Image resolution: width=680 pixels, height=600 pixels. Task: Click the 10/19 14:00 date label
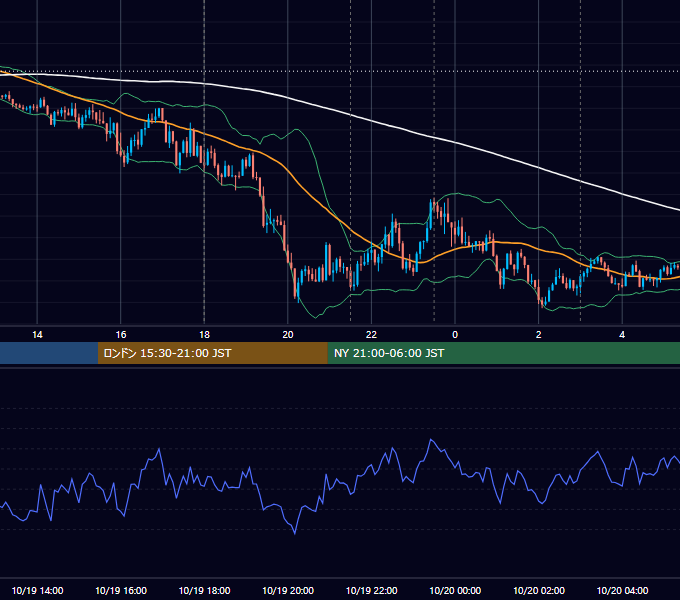click(x=37, y=590)
